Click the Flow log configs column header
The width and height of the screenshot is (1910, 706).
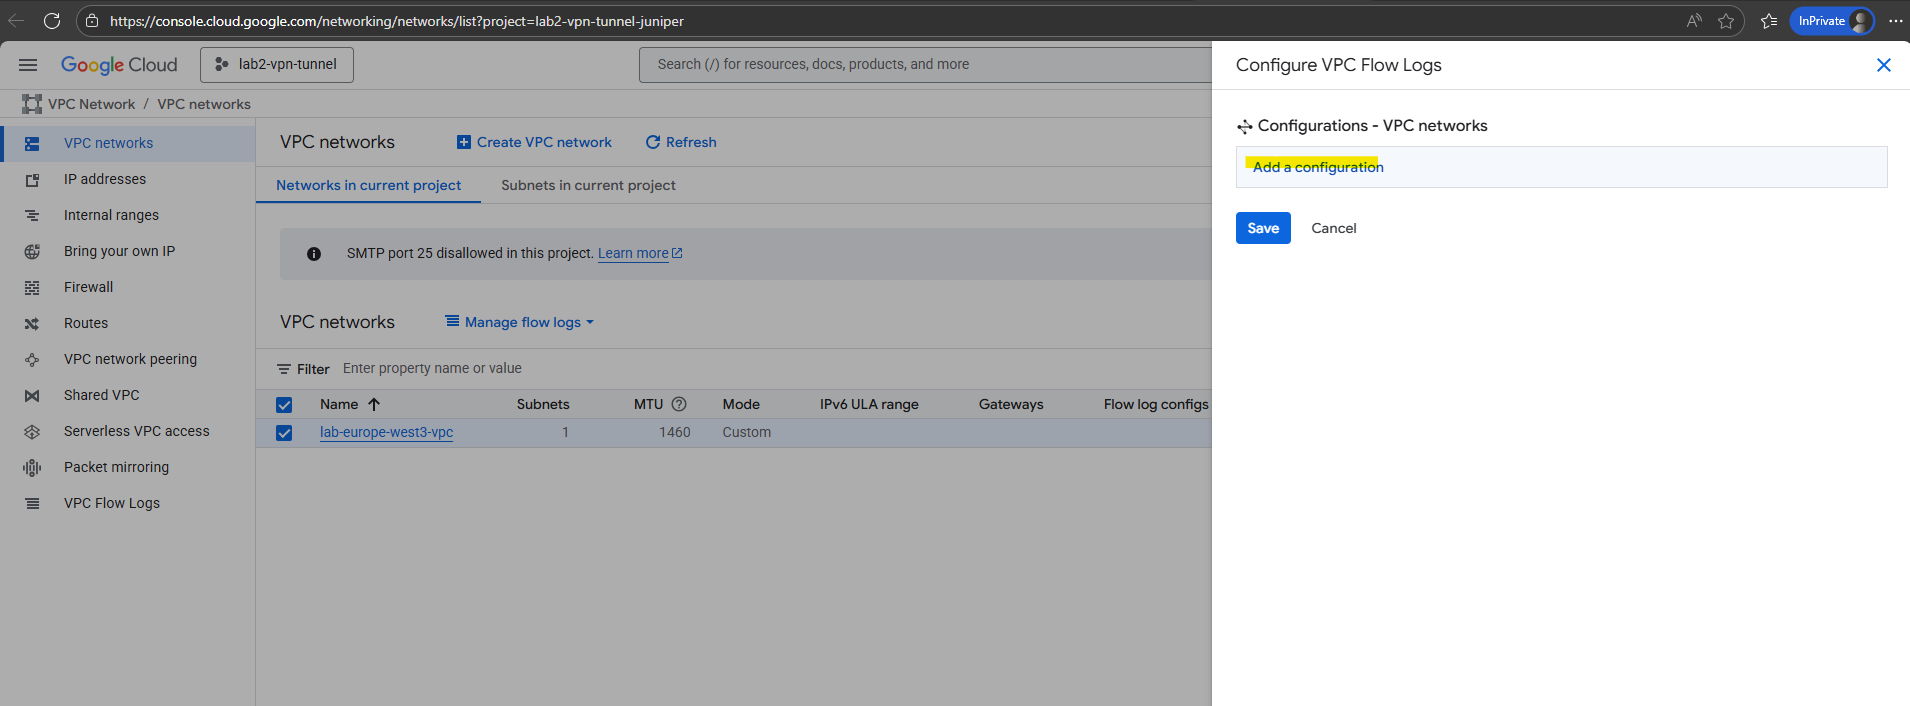coord(1156,404)
